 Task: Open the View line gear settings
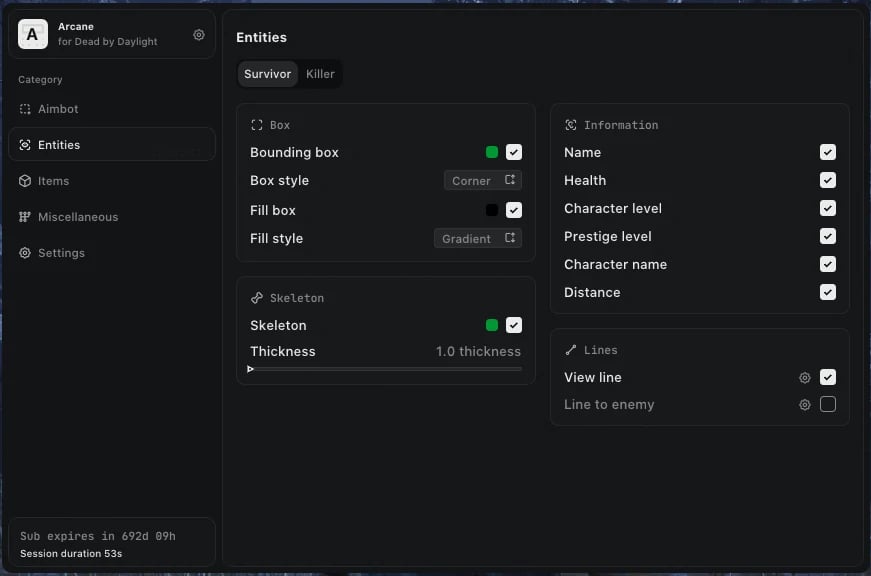(x=805, y=378)
